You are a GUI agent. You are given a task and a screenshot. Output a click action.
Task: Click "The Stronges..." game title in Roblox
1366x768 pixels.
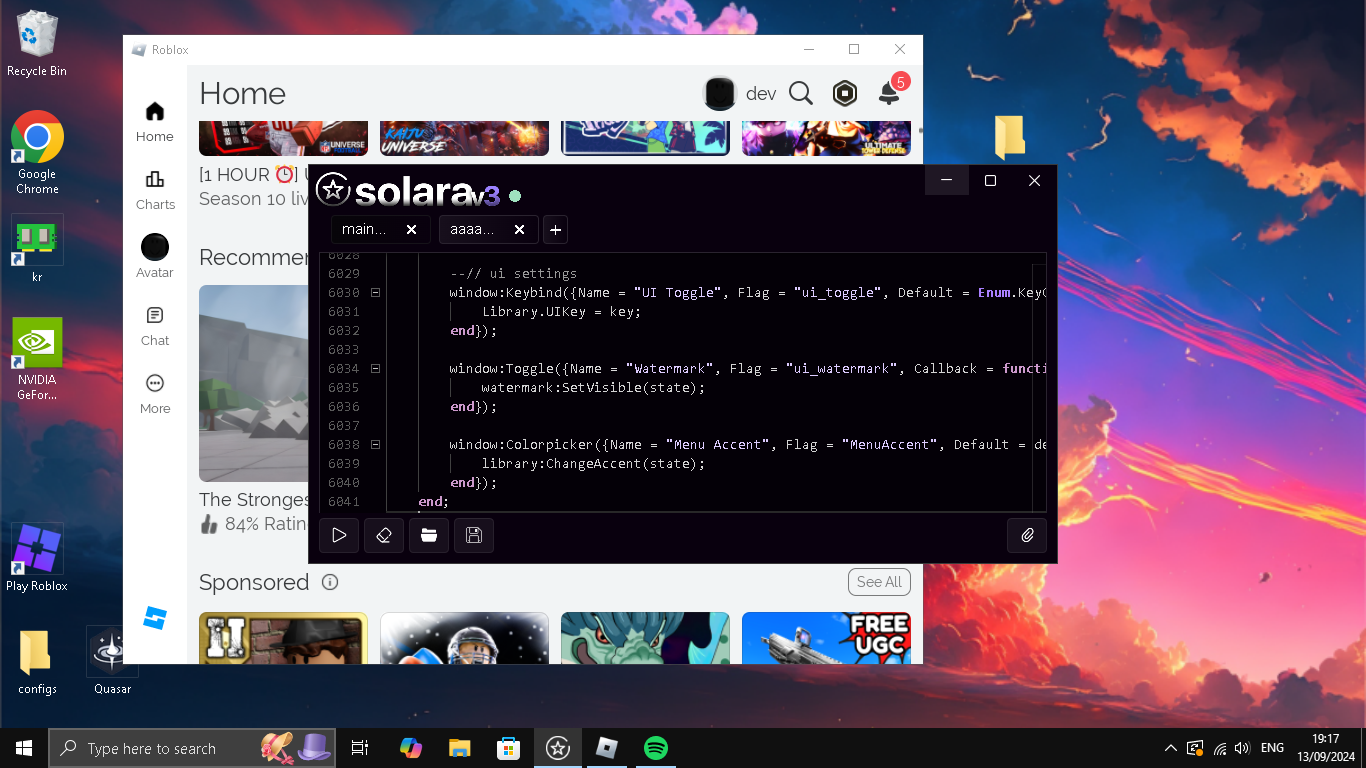(254, 499)
